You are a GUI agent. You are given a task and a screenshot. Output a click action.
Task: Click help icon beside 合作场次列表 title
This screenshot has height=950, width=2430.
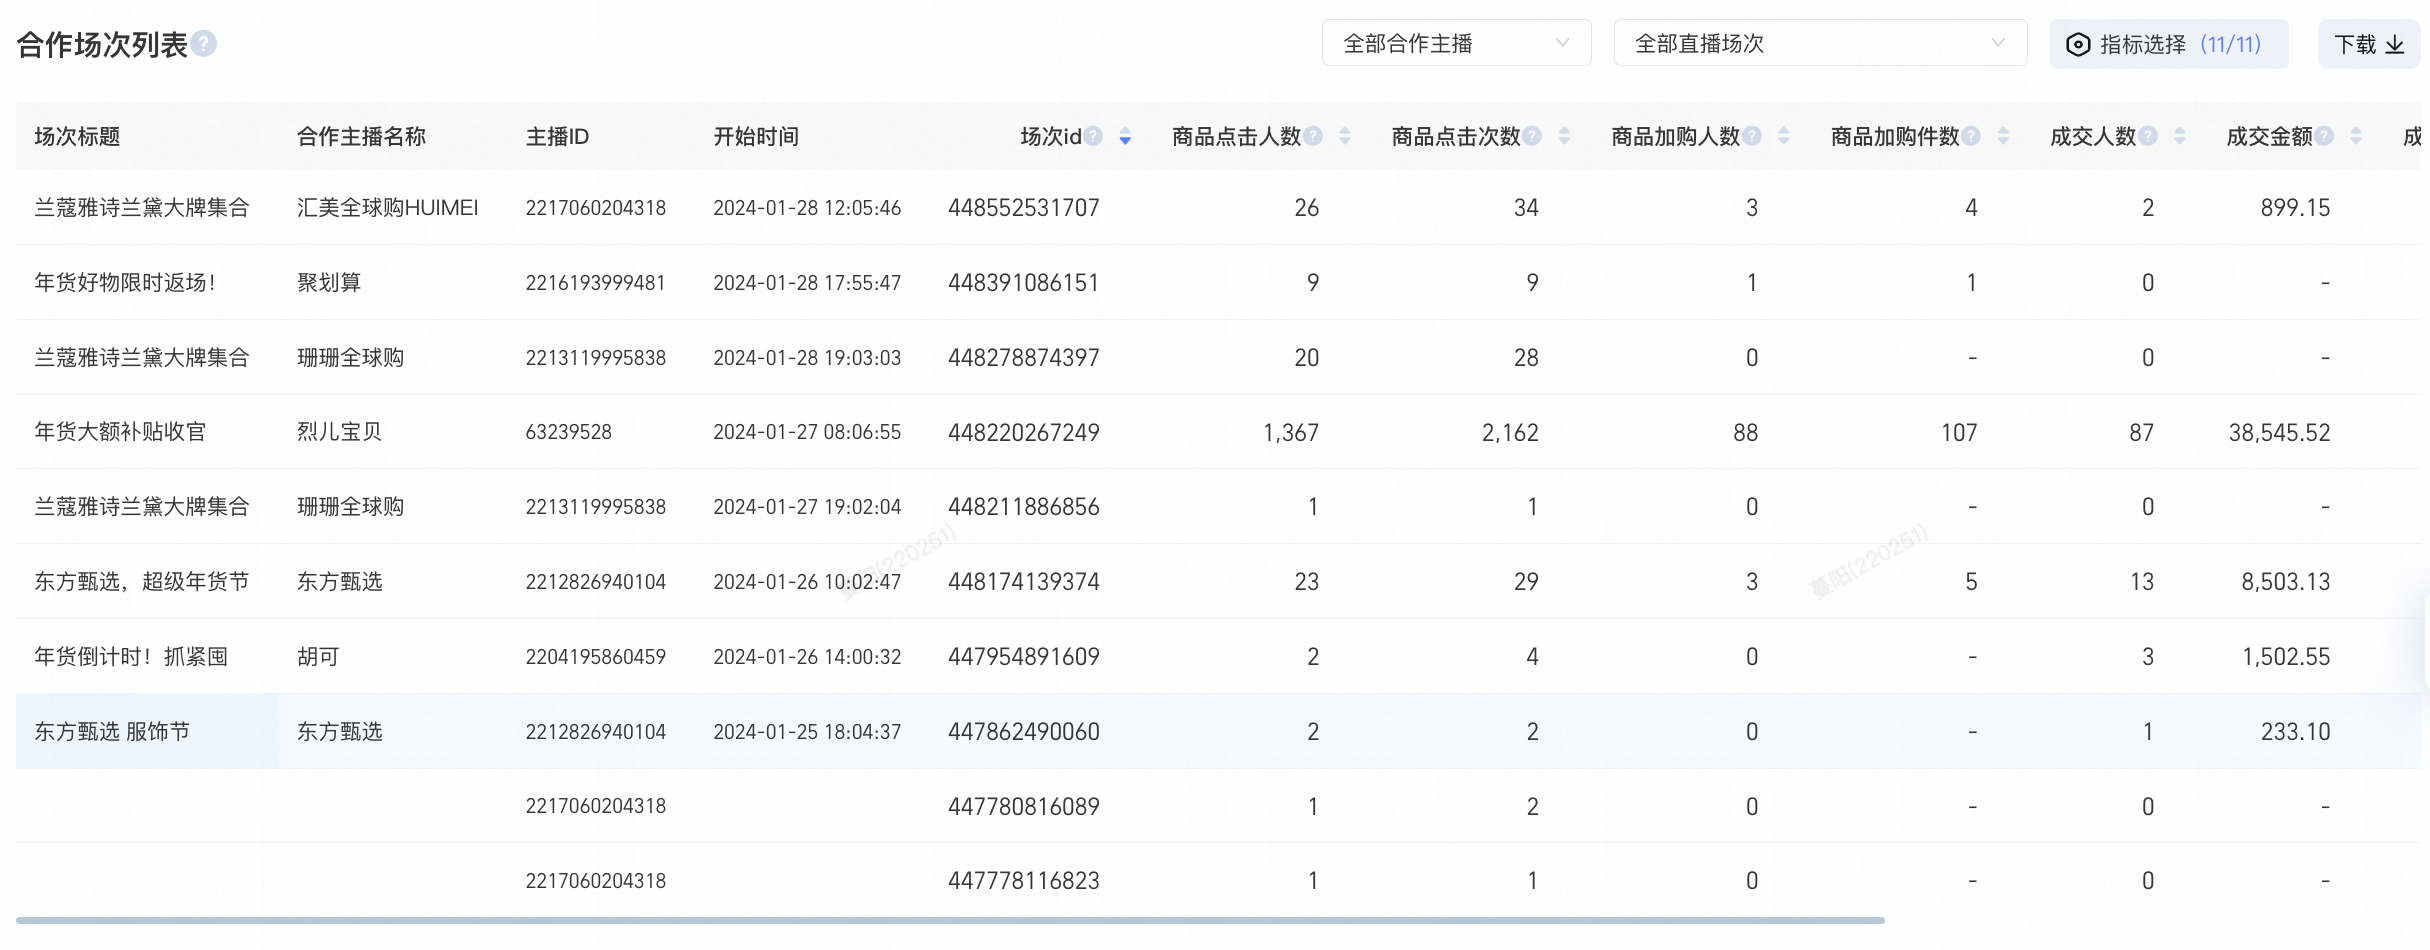click(204, 44)
